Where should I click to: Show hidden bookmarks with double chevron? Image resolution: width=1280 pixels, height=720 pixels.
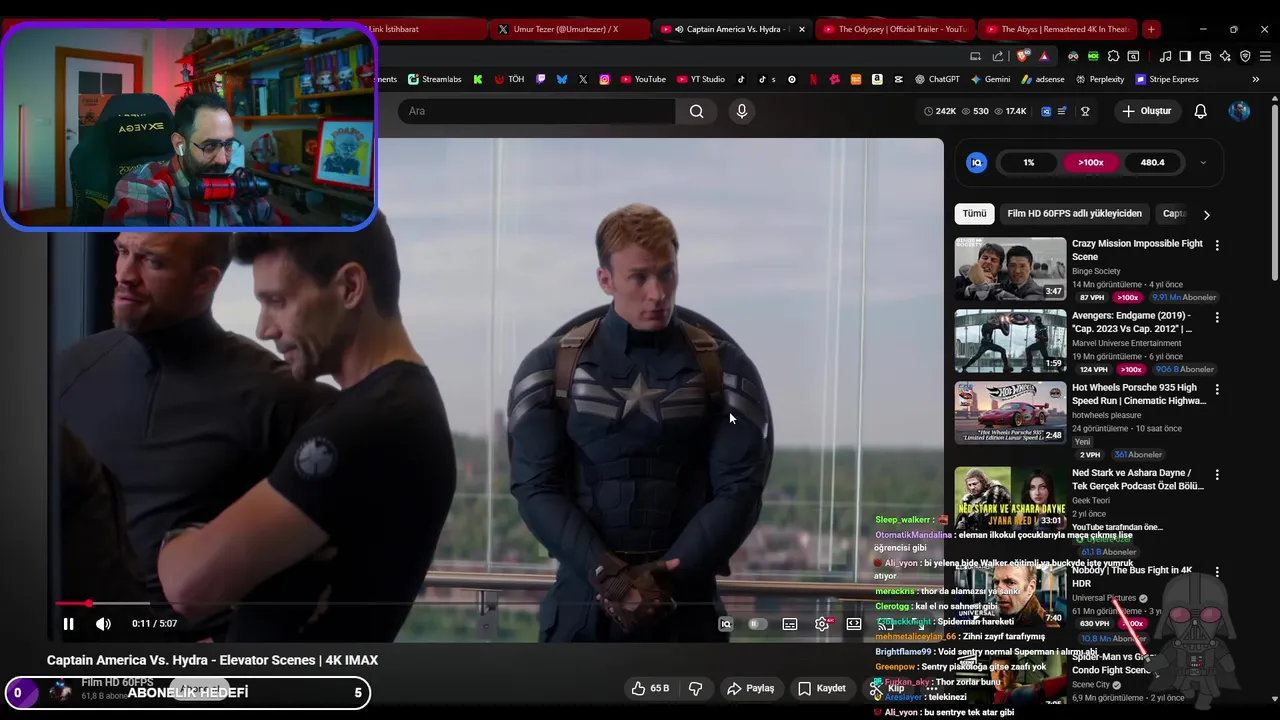(x=1256, y=79)
